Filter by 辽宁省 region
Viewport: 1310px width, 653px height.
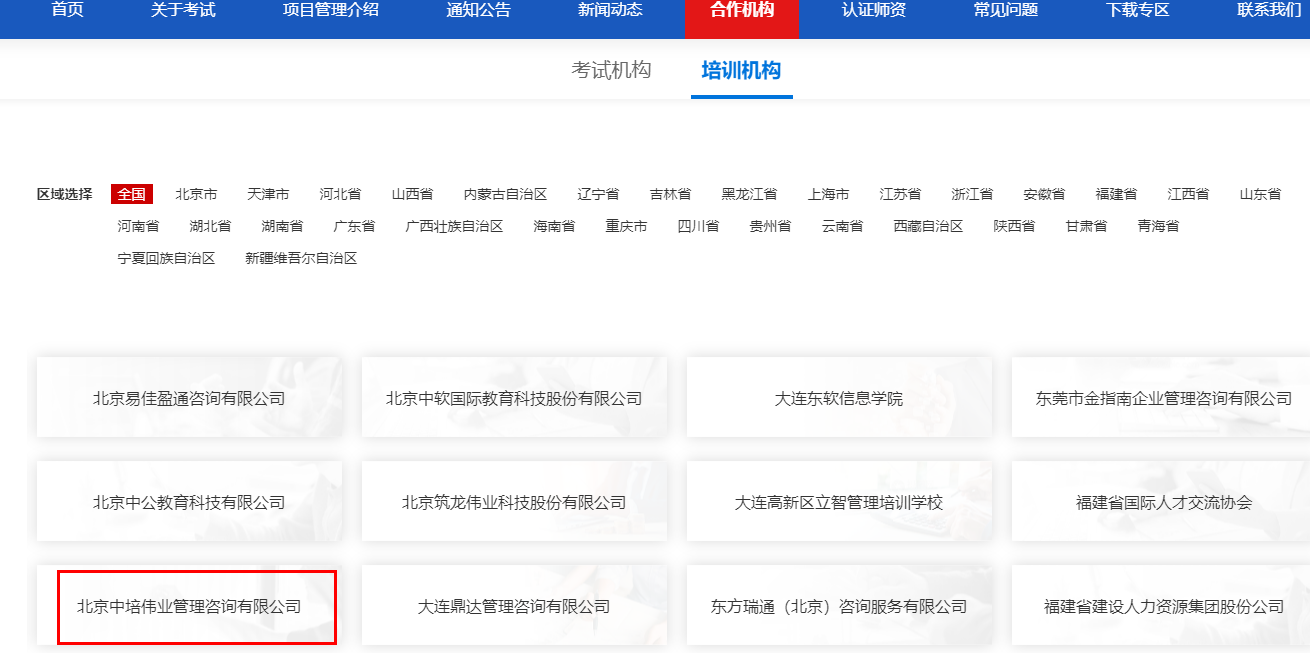(598, 194)
